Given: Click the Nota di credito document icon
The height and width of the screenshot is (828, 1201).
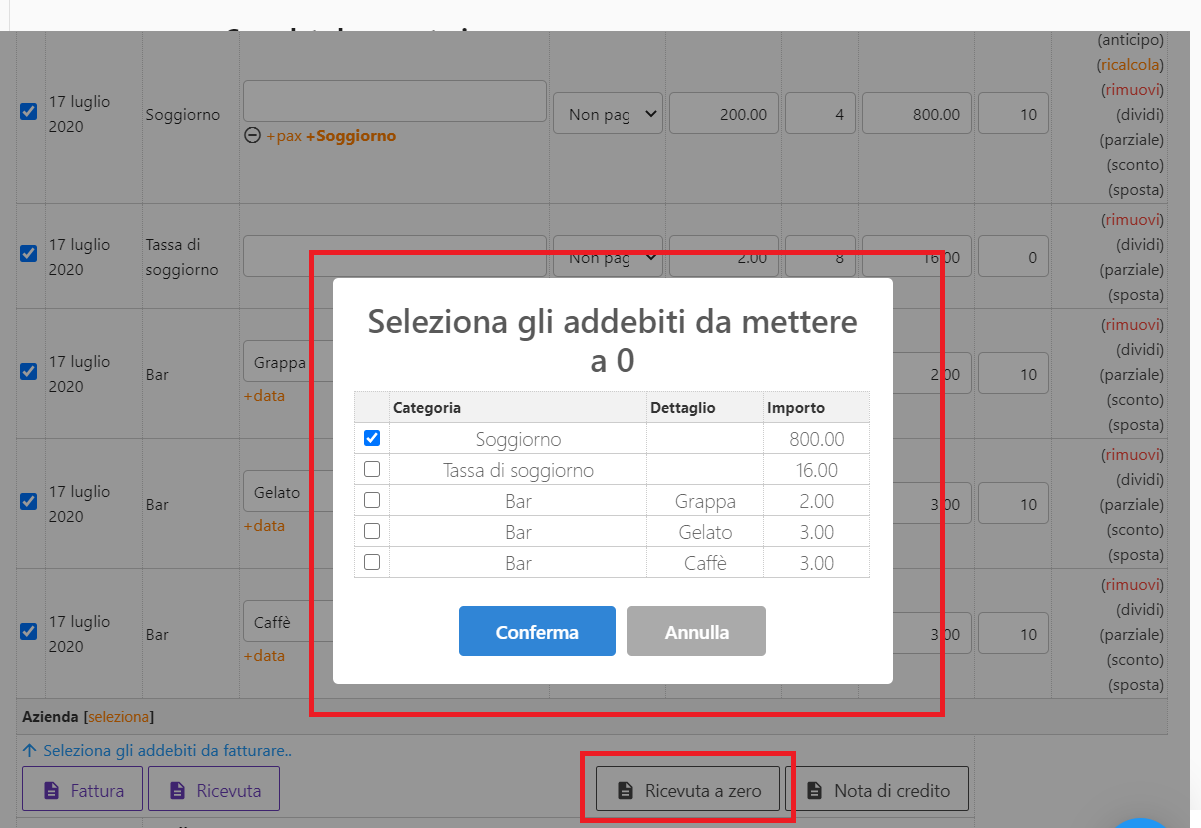Looking at the screenshot, I should point(814,791).
